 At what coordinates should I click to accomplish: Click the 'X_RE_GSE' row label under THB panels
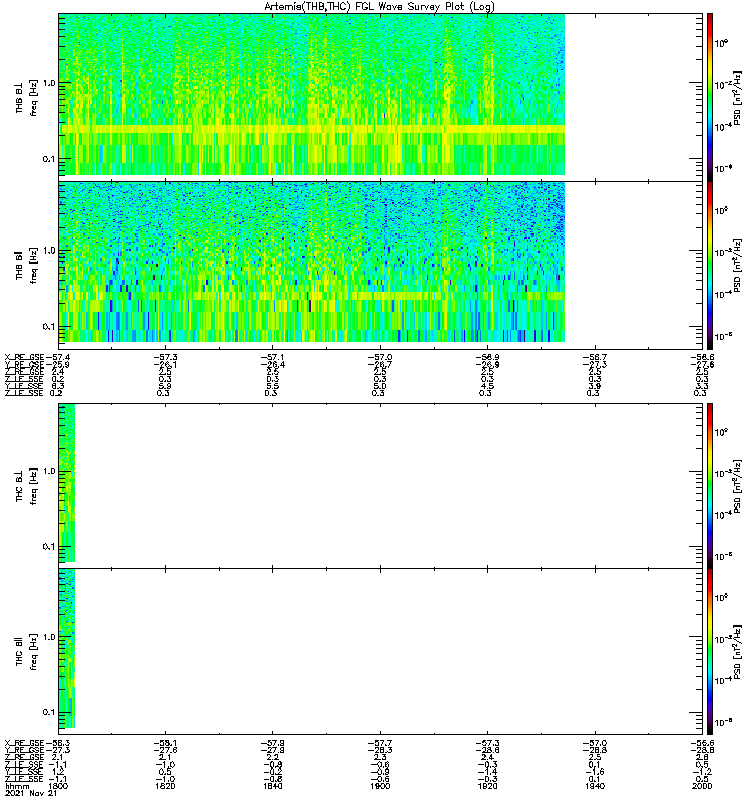click(24, 357)
